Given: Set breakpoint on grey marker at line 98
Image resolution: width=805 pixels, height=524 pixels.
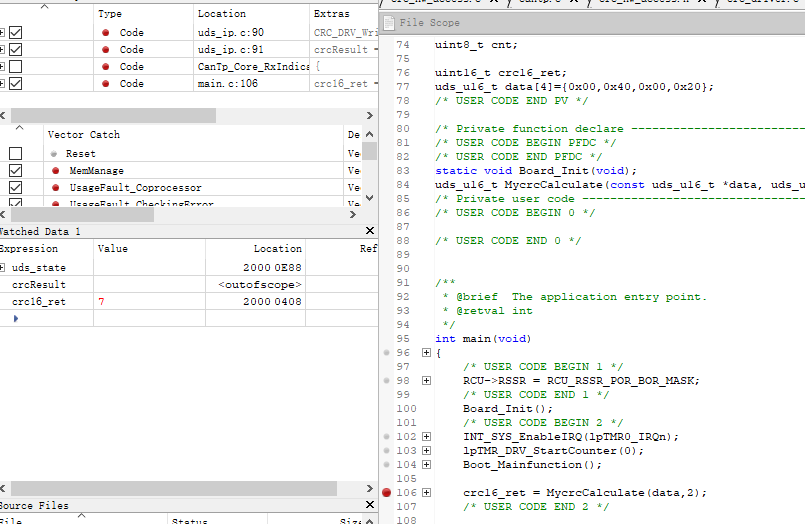Looking at the screenshot, I should click(387, 380).
